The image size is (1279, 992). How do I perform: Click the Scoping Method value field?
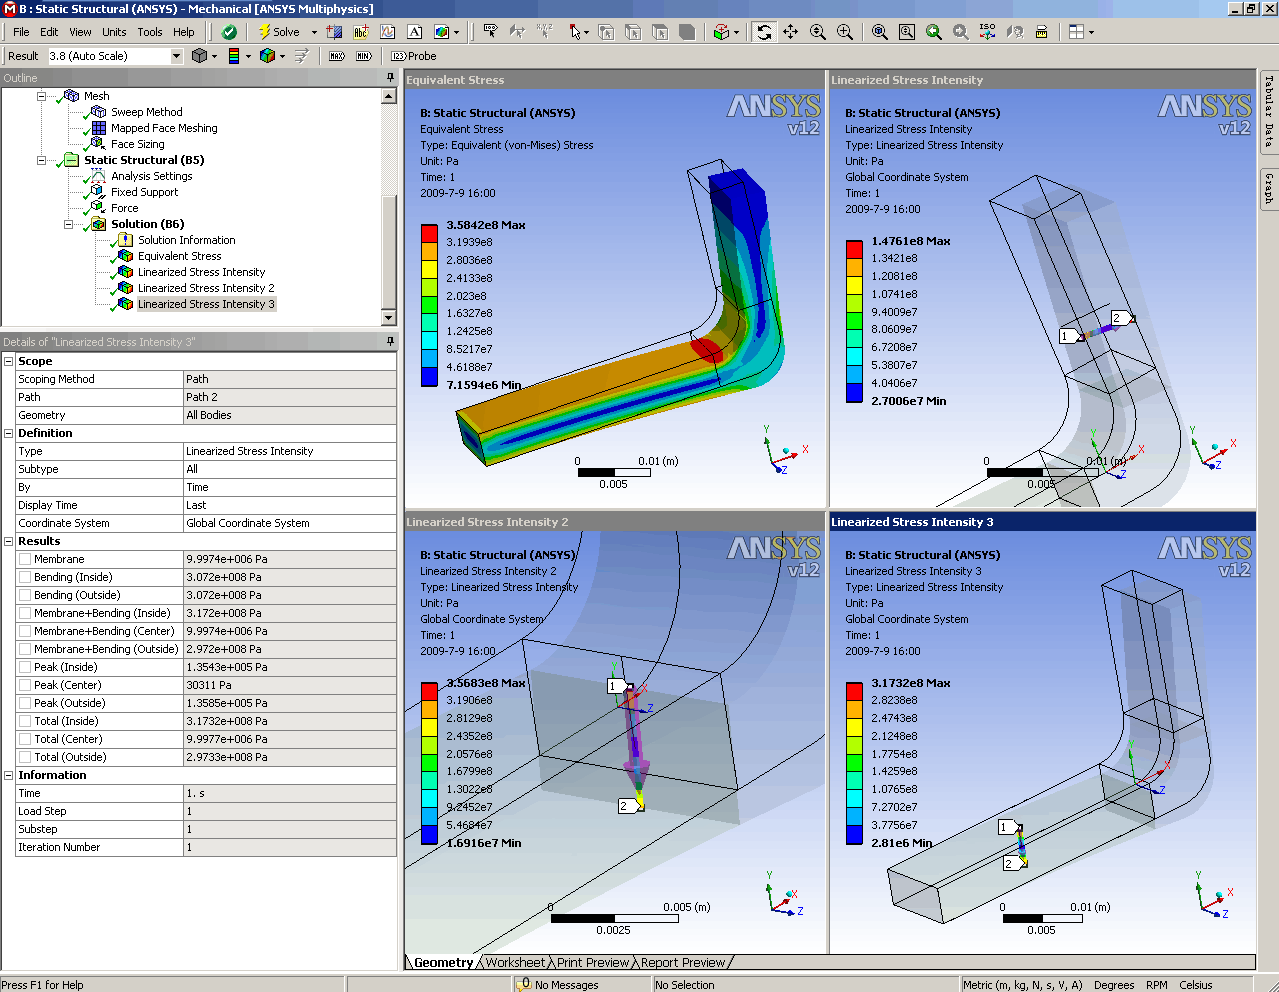click(289, 379)
